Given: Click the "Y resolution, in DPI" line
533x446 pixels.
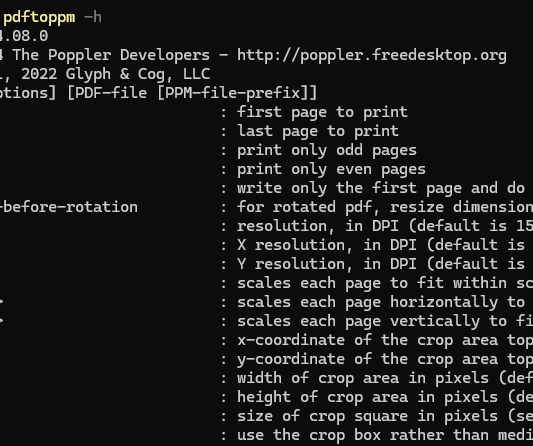Looking at the screenshot, I should point(385,264).
